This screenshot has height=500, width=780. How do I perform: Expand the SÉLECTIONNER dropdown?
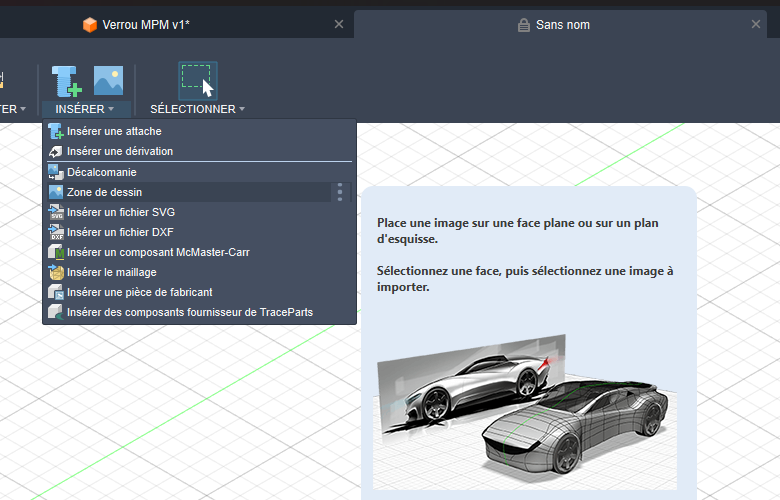coord(197,109)
